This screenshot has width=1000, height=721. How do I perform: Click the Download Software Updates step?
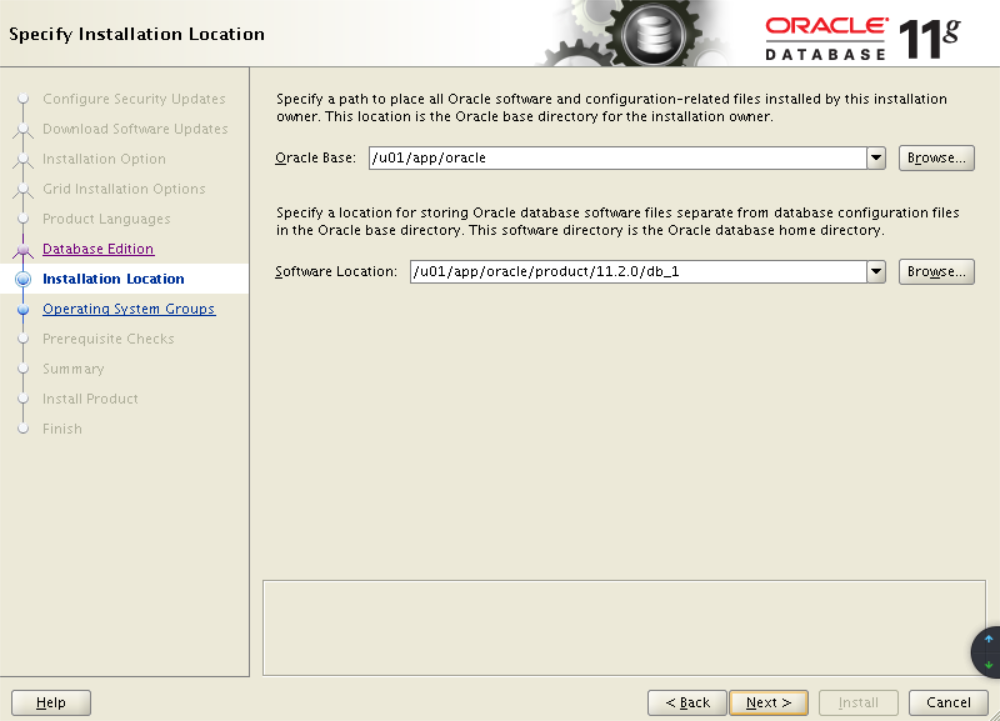click(135, 129)
